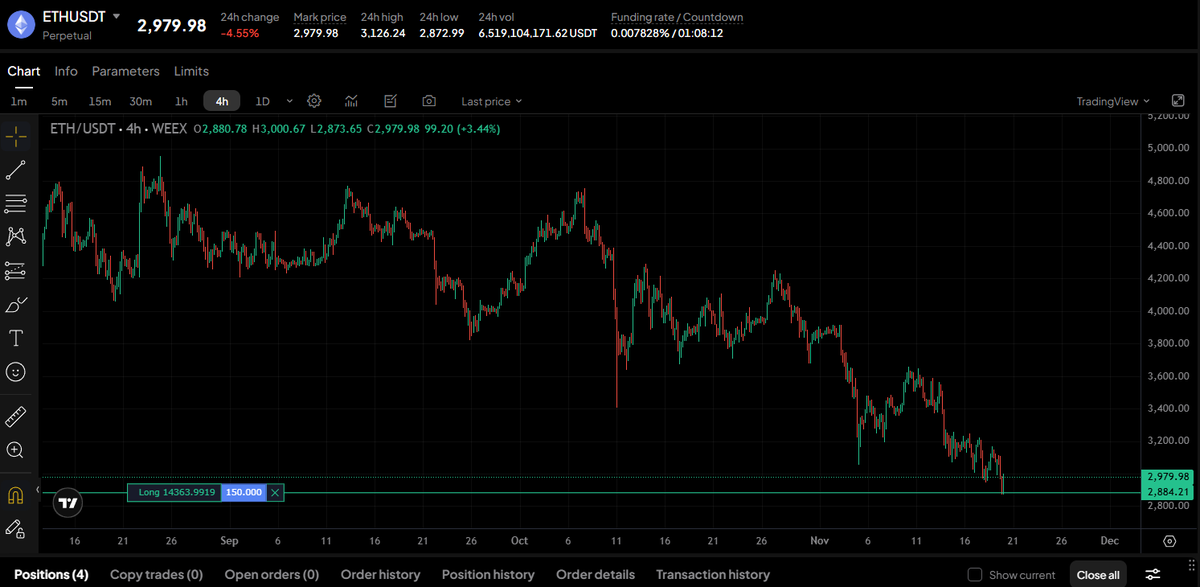Select the brush drawing tool
Screen dimensions: 1200x587
pos(16,304)
